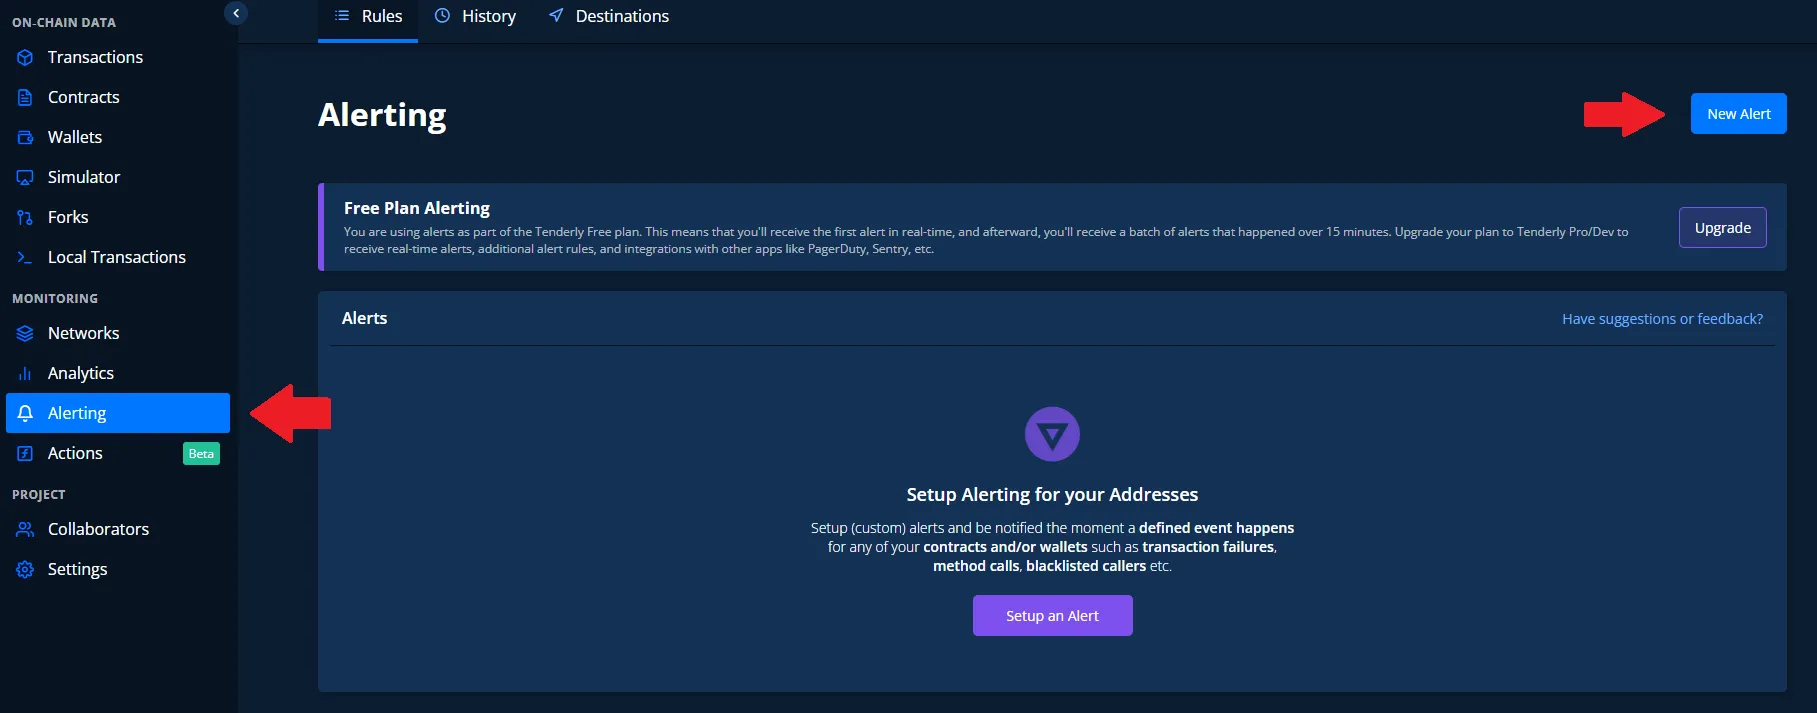The image size is (1817, 713).
Task: Click the PROJECT section label
Action: point(39,495)
